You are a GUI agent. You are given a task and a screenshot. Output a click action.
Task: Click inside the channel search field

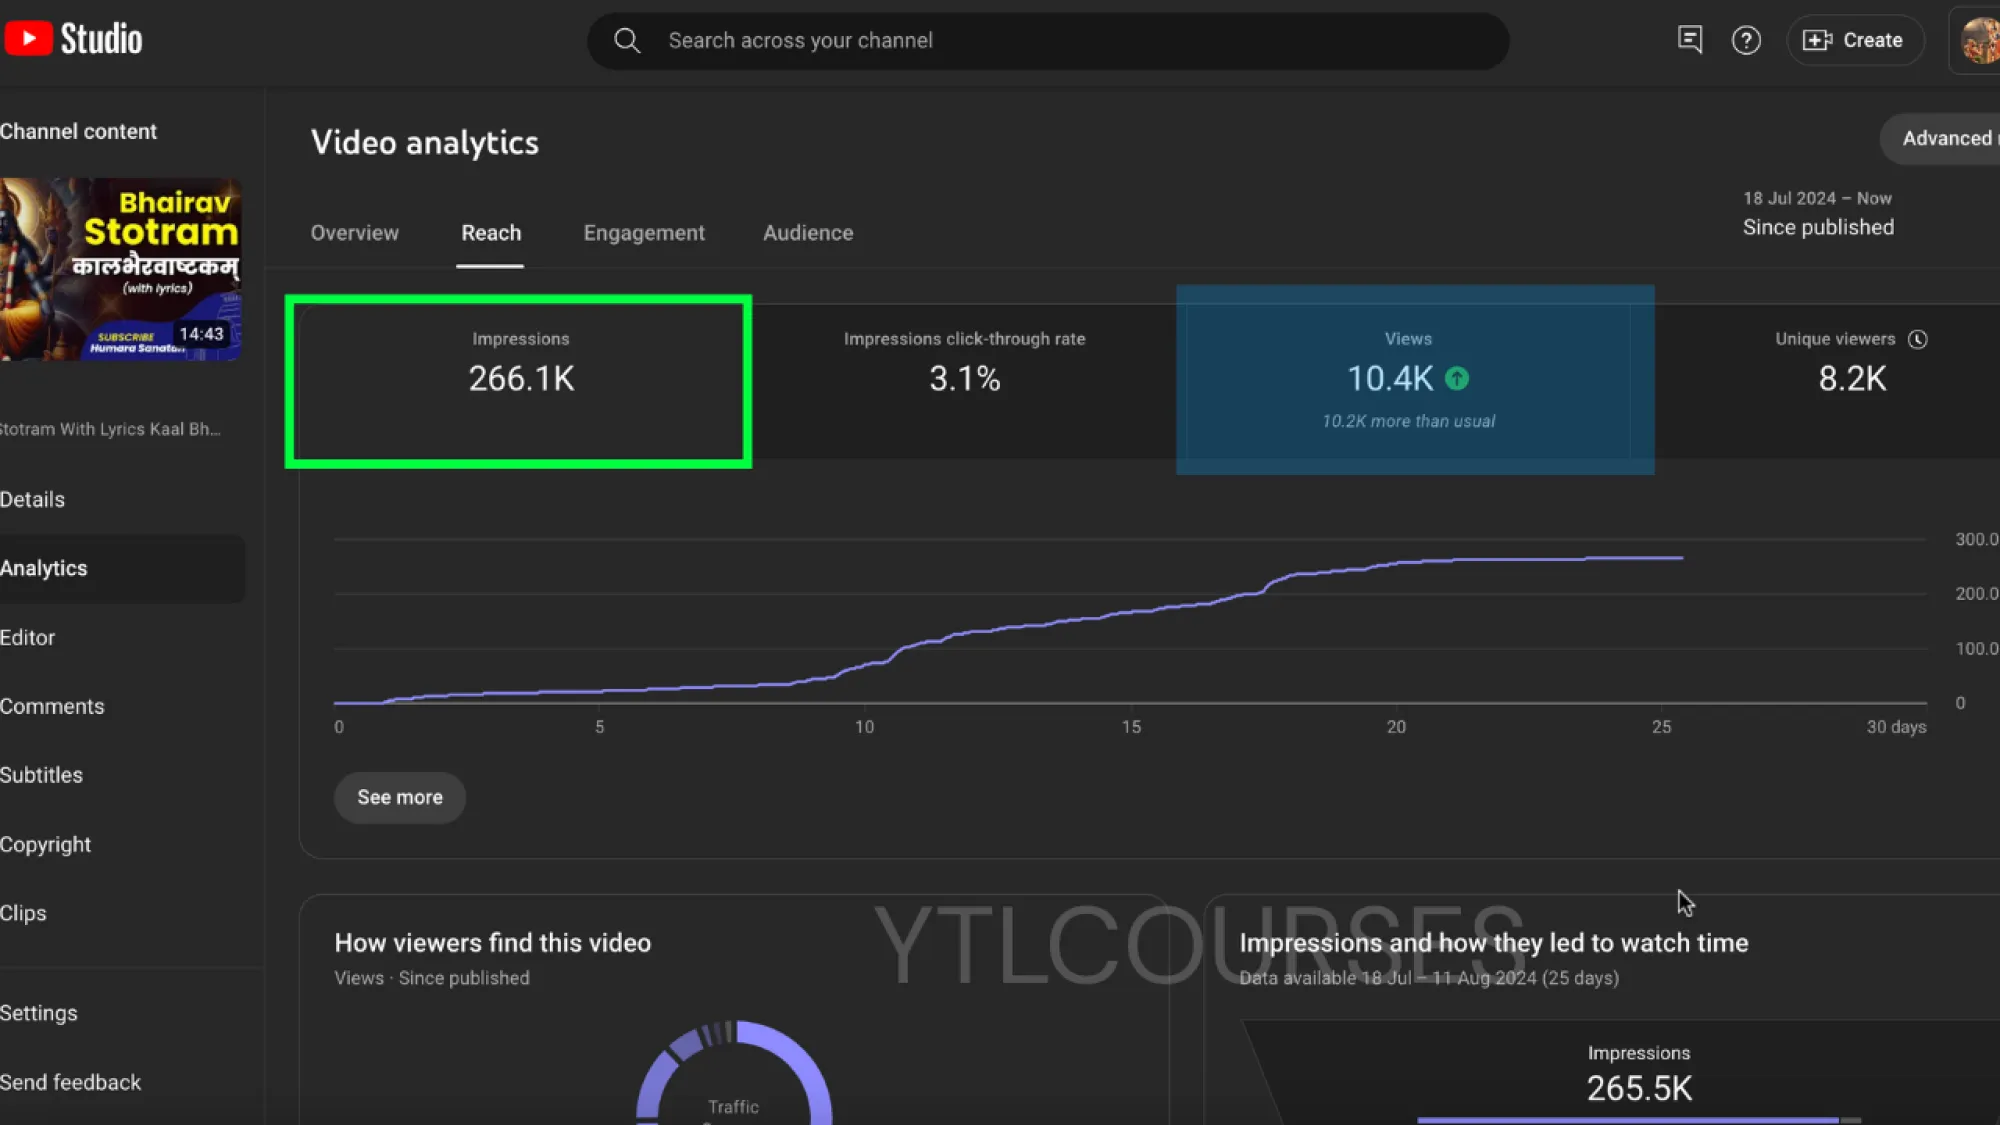point(1000,40)
